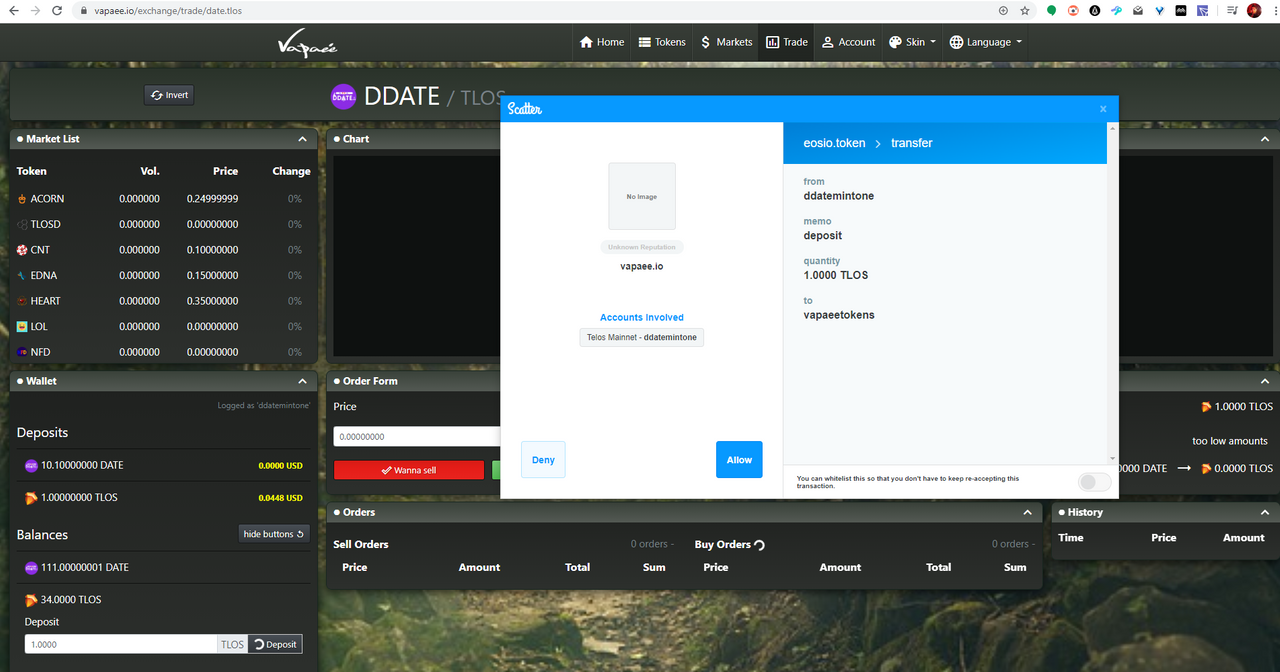Close the Scatter popup with the X
Image resolution: width=1280 pixels, height=672 pixels.
(x=1103, y=109)
